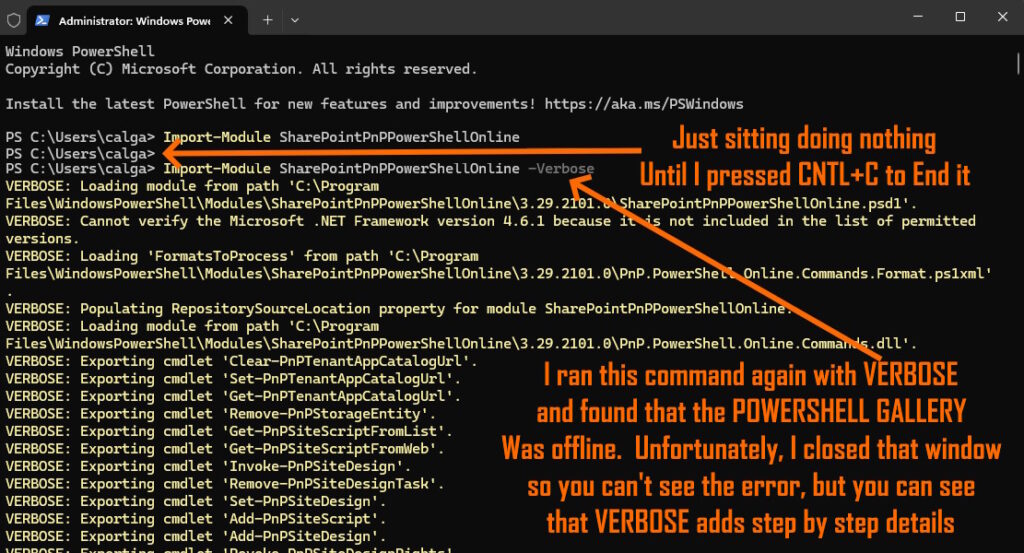1024x553 pixels.
Task: Click the Copyright (C) Microsoft Corporation line
Action: coord(241,69)
